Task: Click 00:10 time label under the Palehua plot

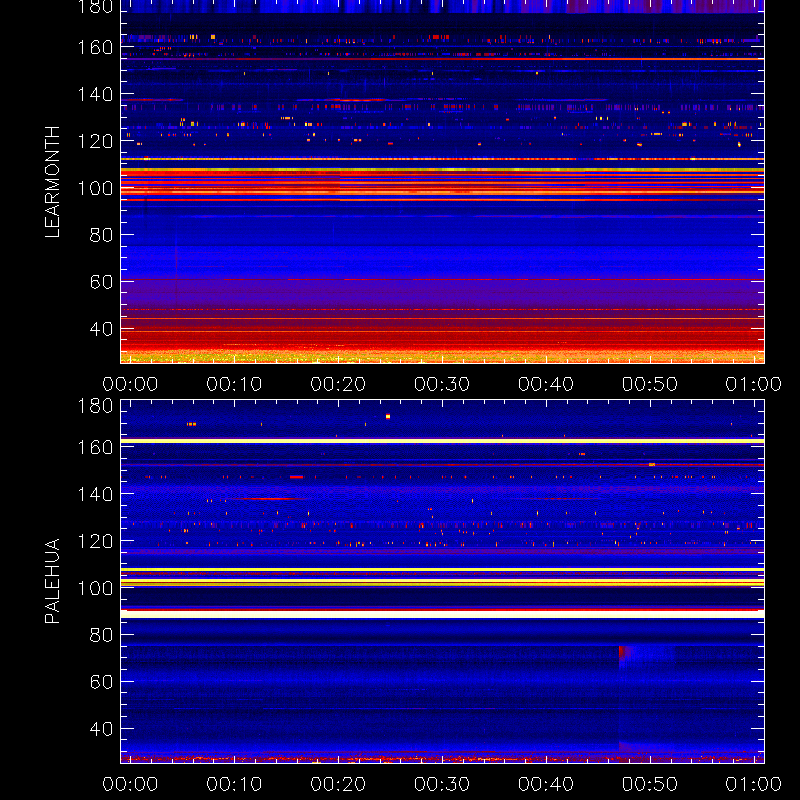Action: pyautogui.click(x=234, y=784)
